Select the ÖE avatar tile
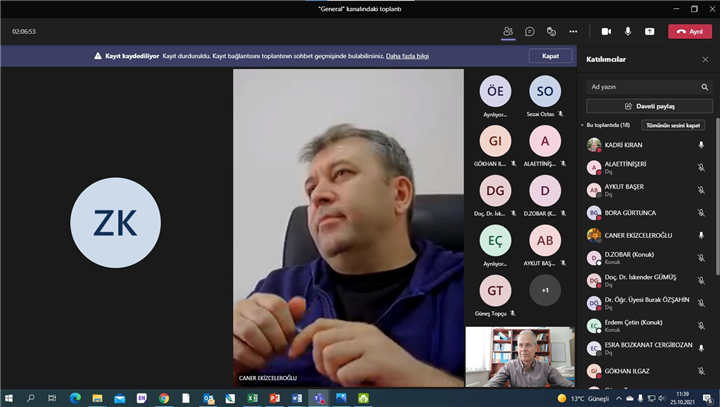The width and height of the screenshot is (720, 407). (x=495, y=91)
